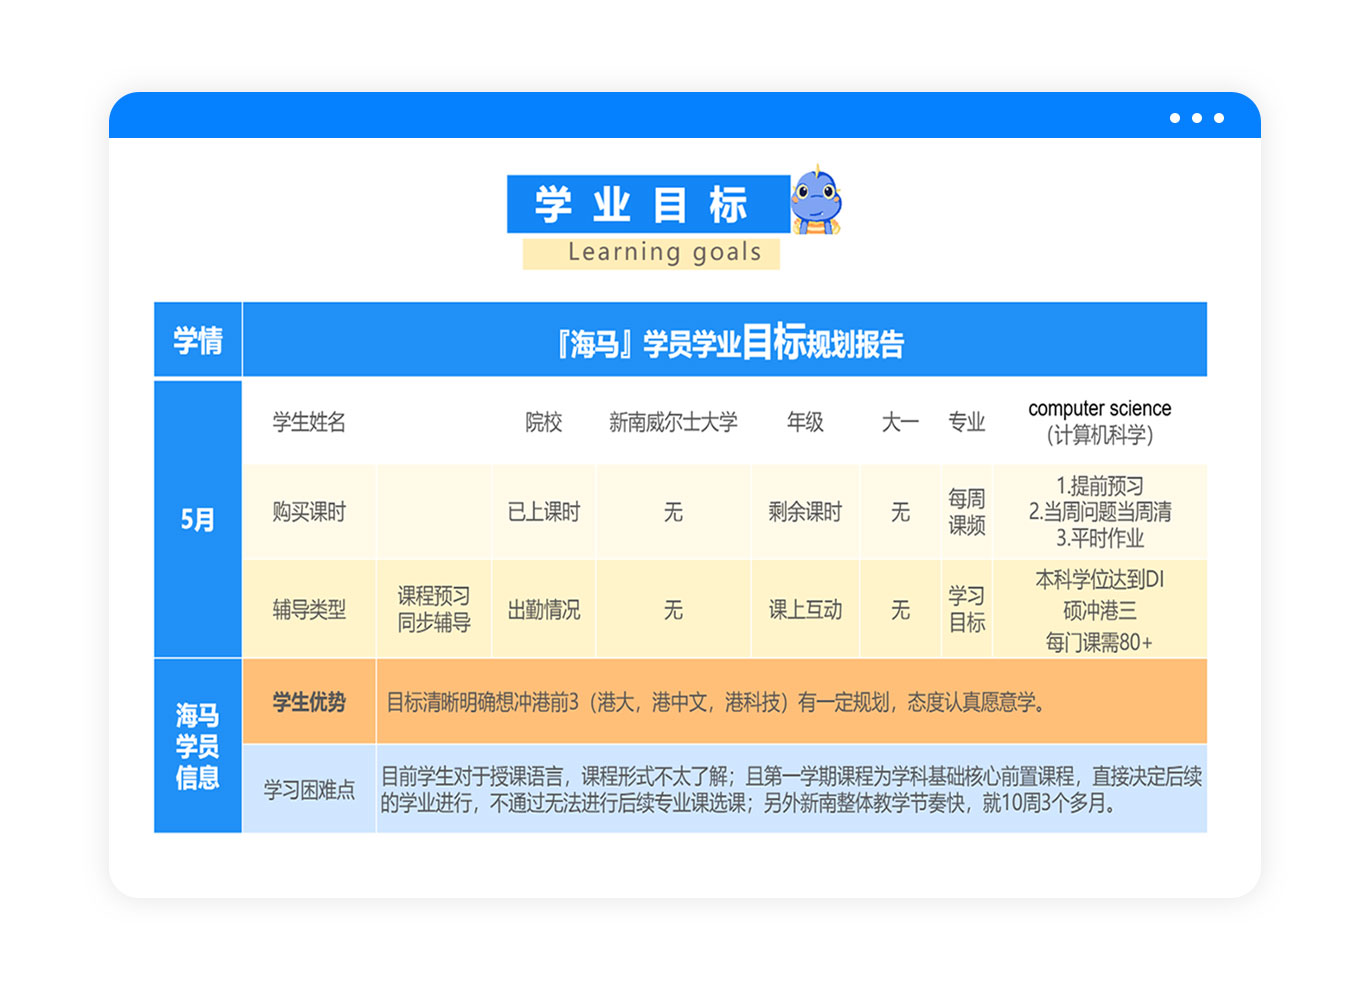Select the 学情 header cell

[198, 340]
